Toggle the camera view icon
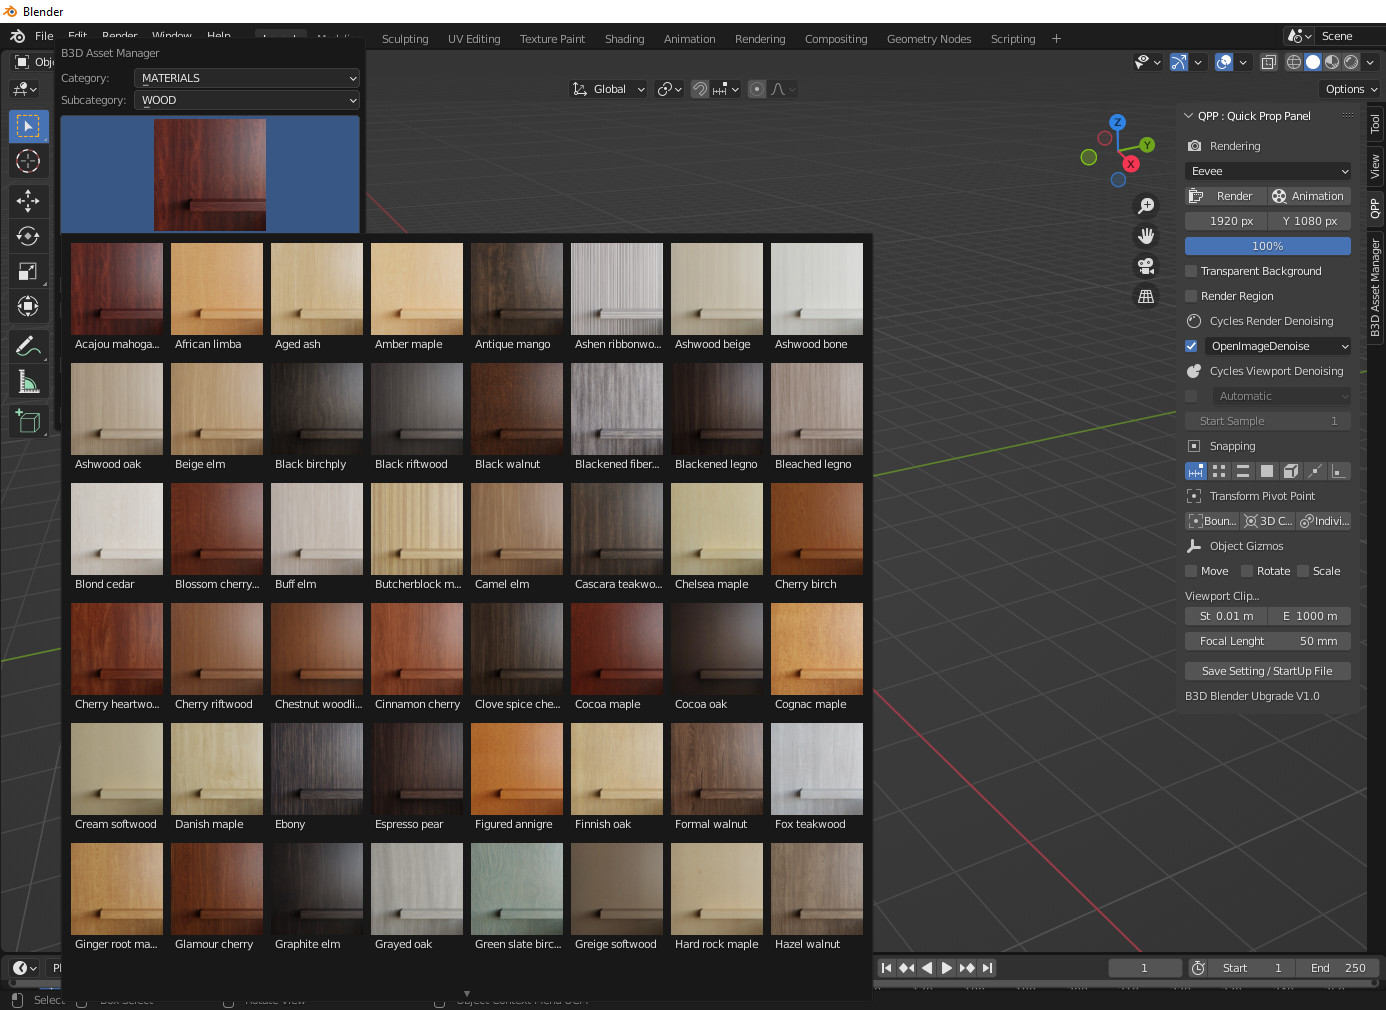This screenshot has width=1386, height=1010. click(x=1146, y=266)
